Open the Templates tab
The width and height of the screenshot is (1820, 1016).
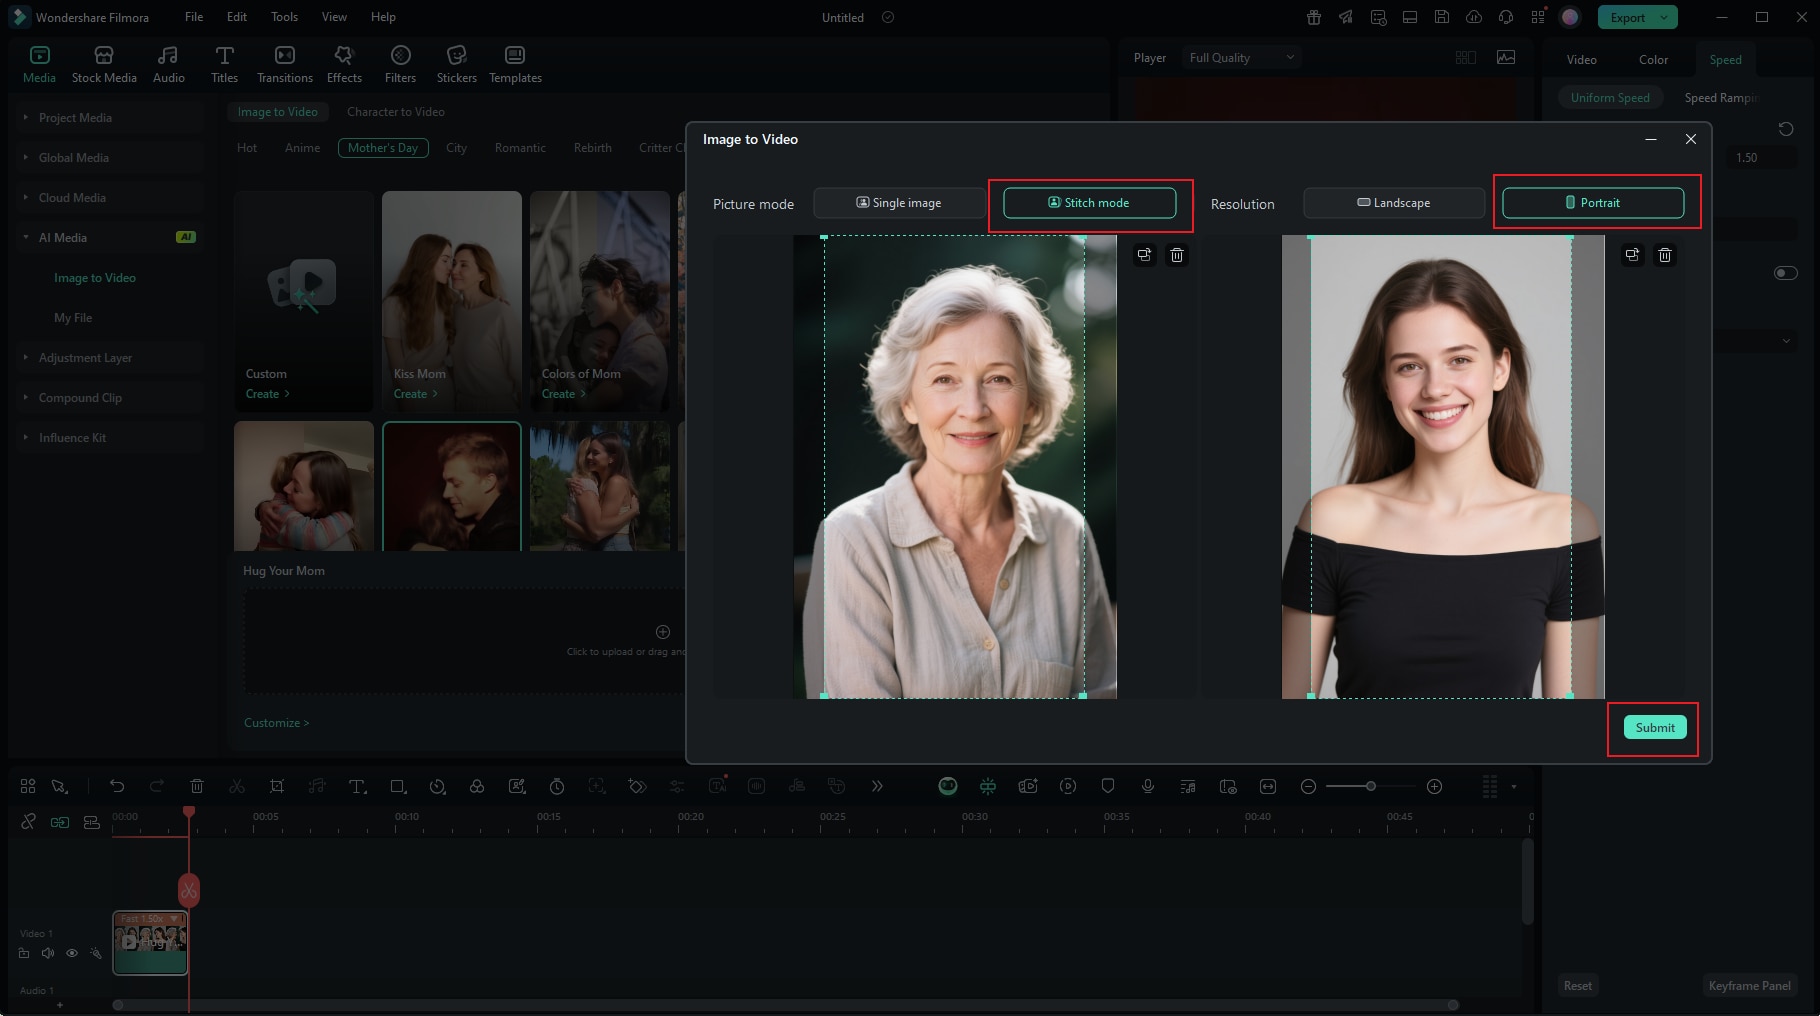click(515, 64)
